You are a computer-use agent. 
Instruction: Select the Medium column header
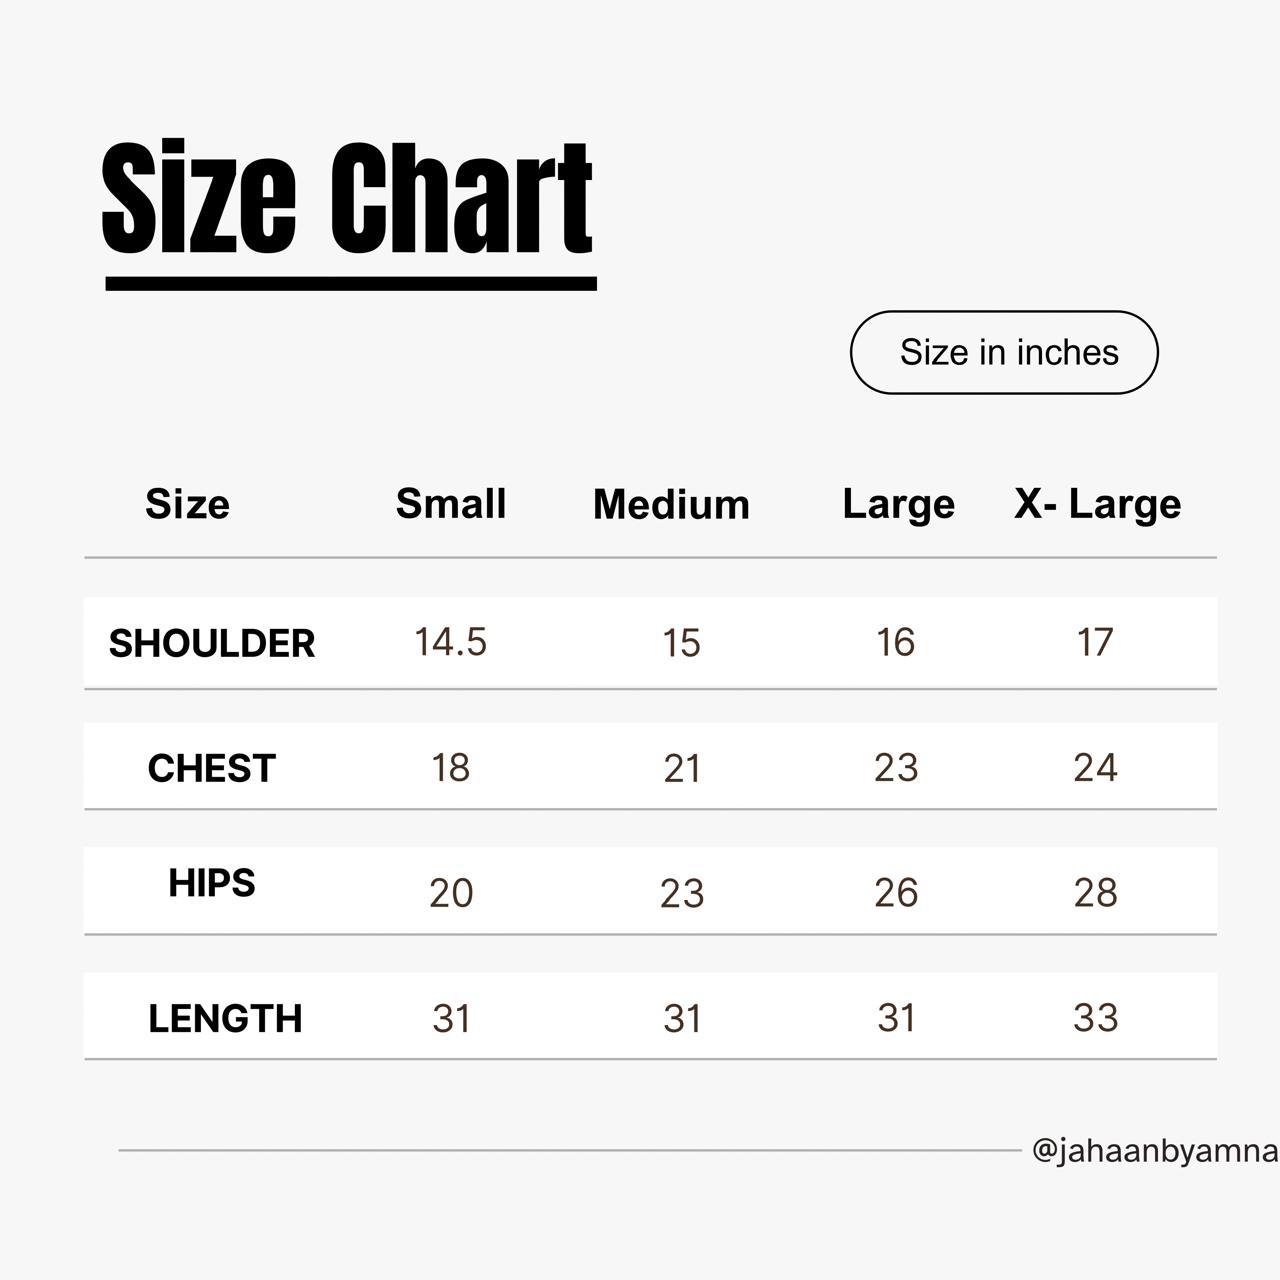671,504
